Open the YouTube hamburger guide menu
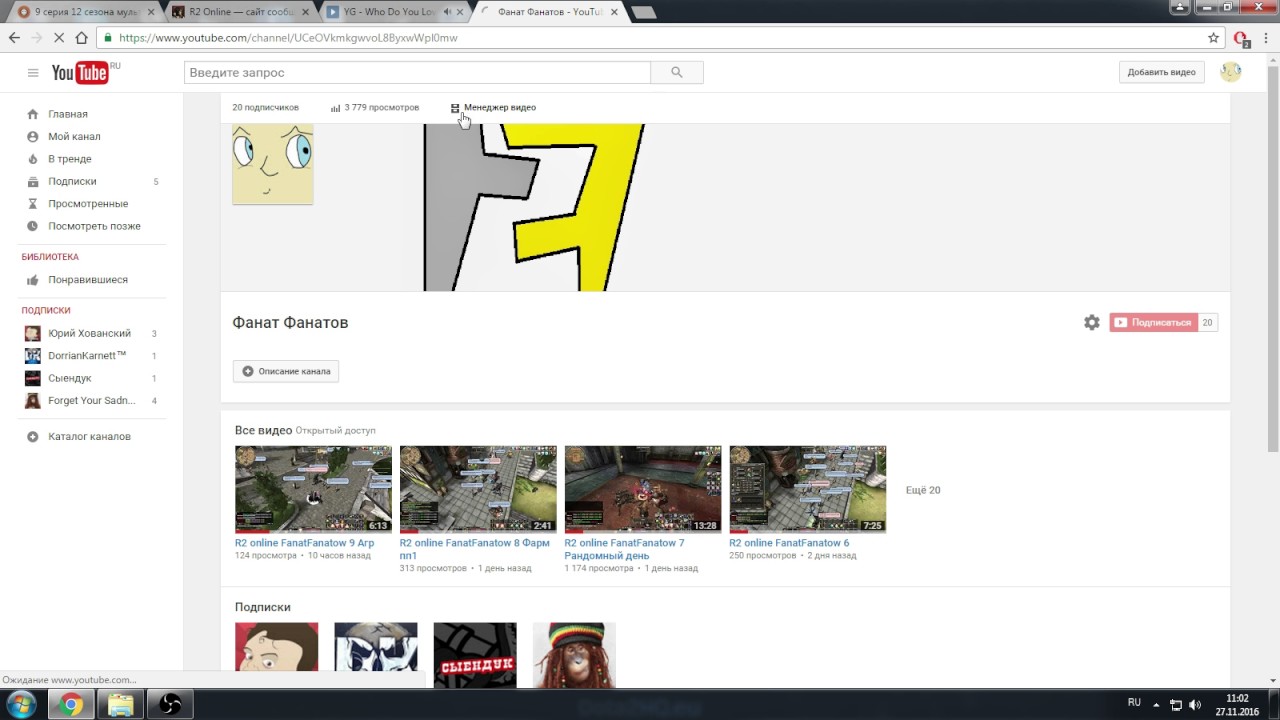The image size is (1280, 720). [33, 73]
